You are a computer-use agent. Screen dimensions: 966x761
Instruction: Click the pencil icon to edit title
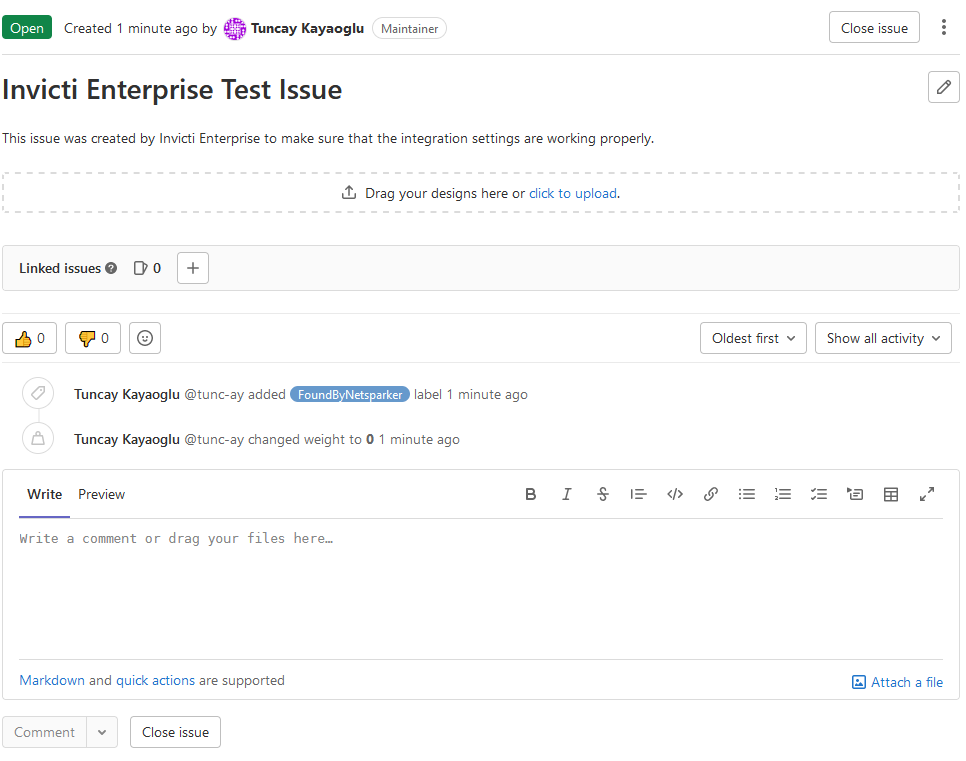(x=943, y=87)
